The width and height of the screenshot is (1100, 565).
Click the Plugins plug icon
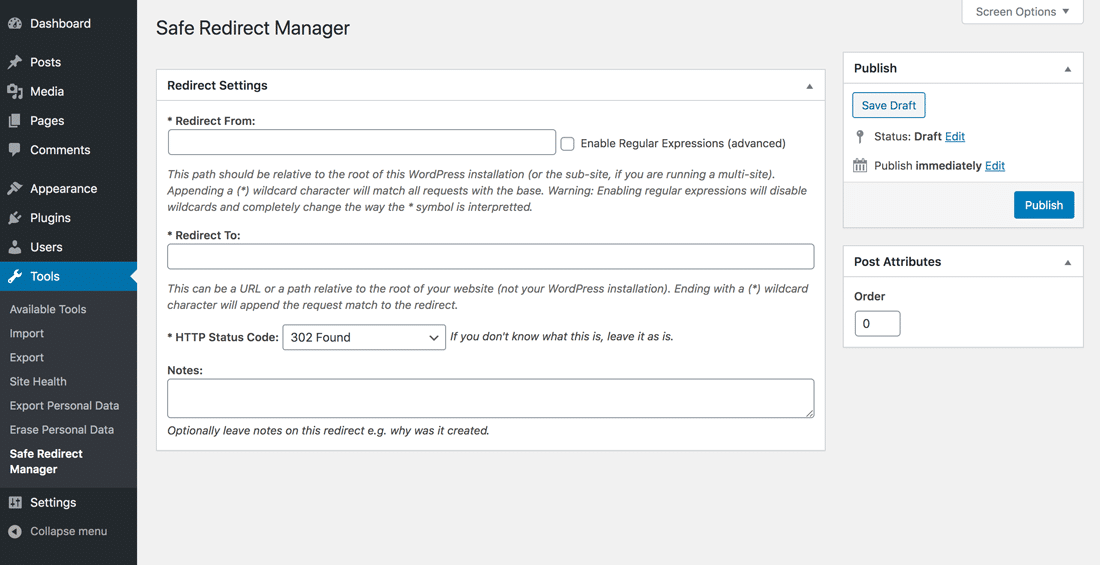click(15, 218)
